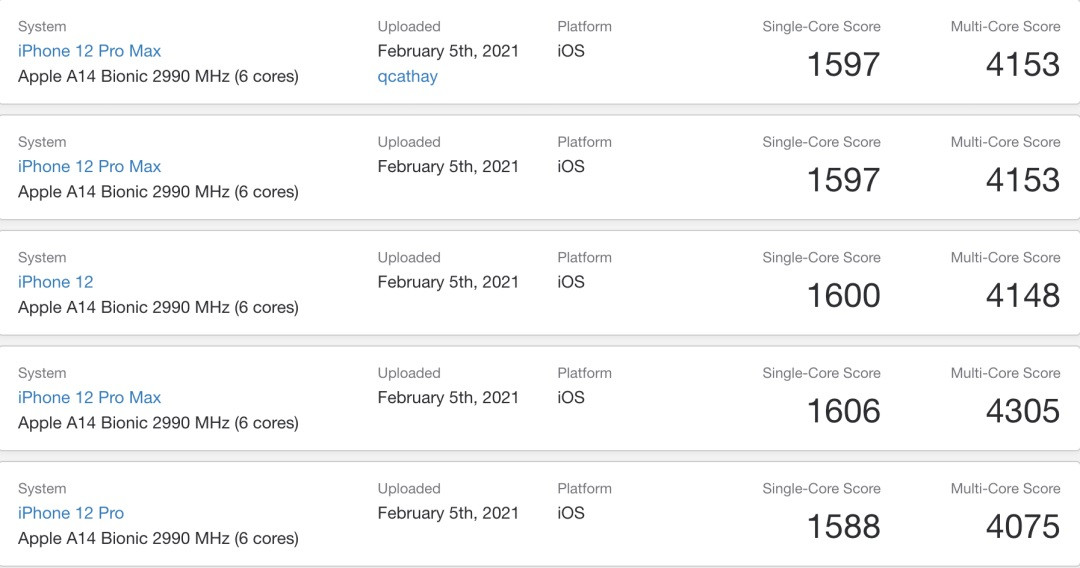Click upload date in the iPhone 12 Pro row
Screen dimensions: 1080x568
[448, 513]
